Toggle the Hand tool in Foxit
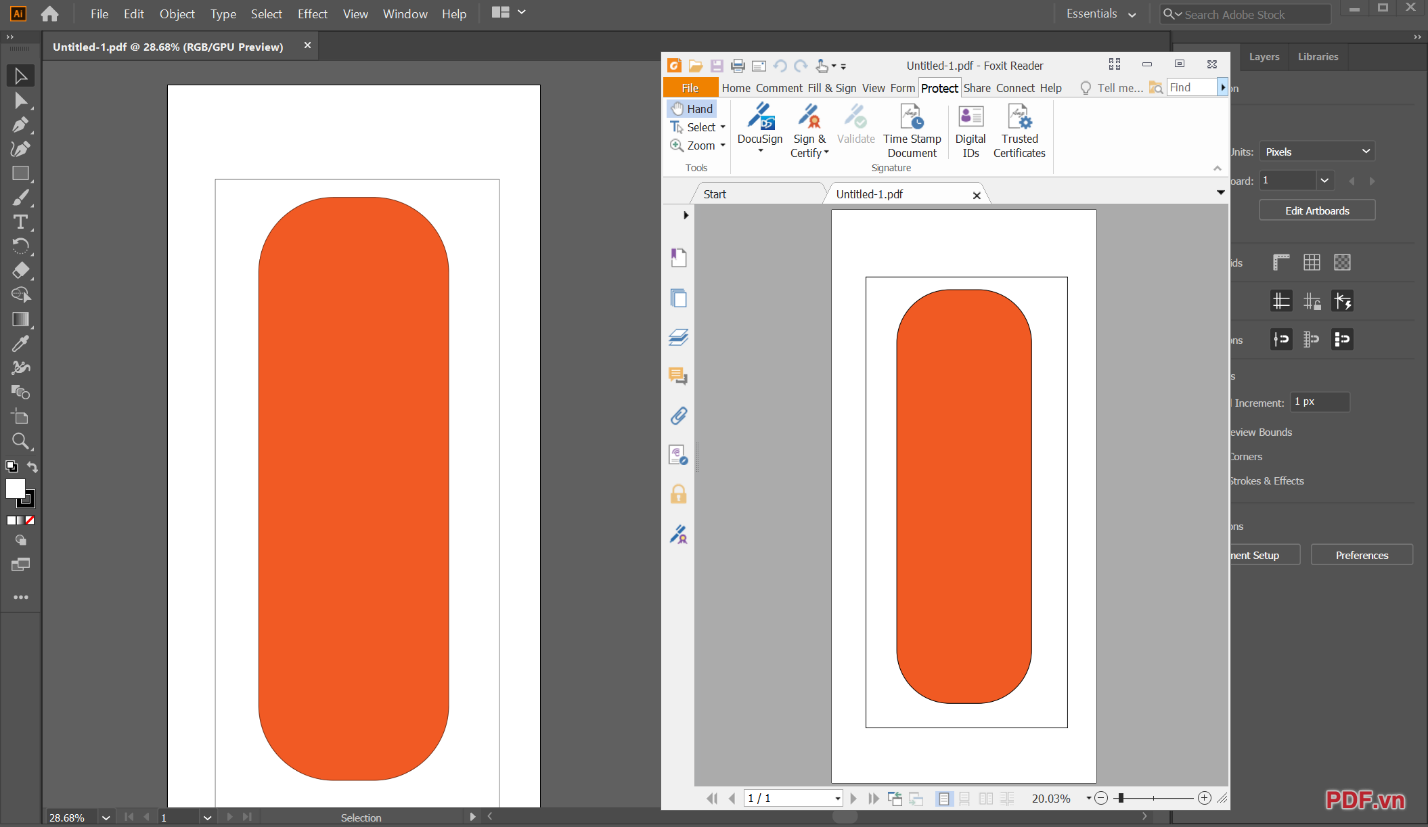1428x827 pixels. [x=692, y=109]
